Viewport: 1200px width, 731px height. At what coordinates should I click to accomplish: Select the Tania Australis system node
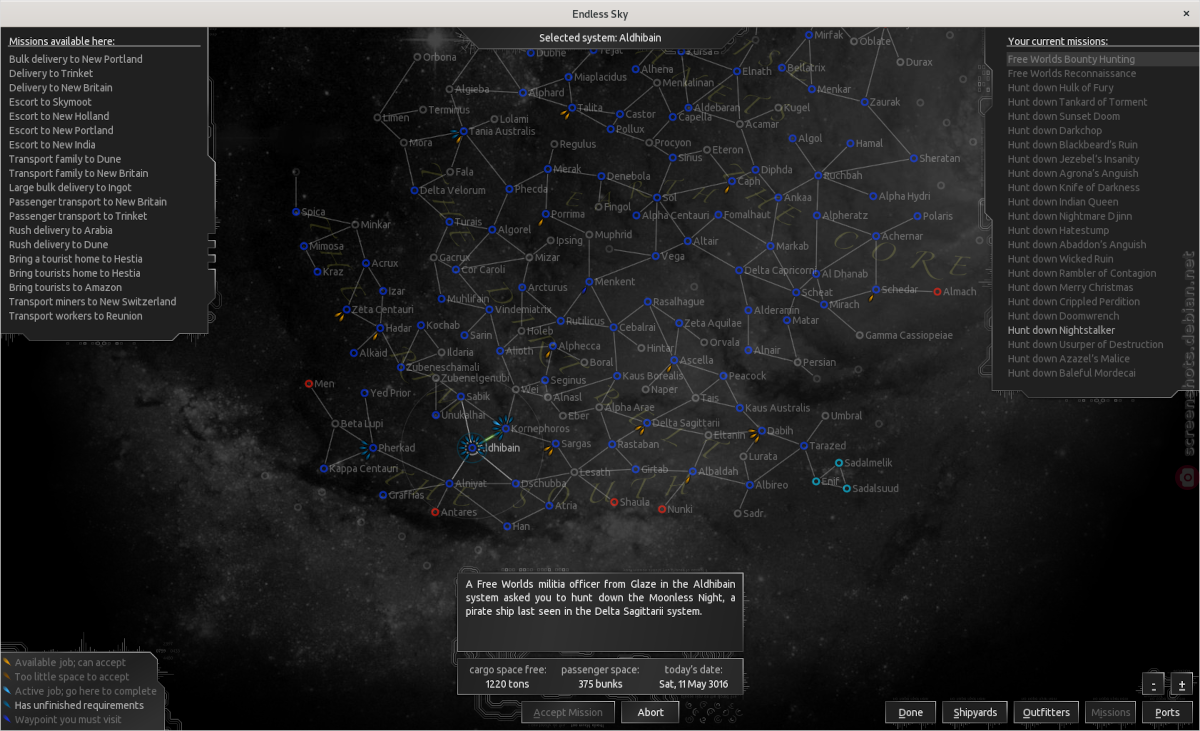click(x=465, y=131)
